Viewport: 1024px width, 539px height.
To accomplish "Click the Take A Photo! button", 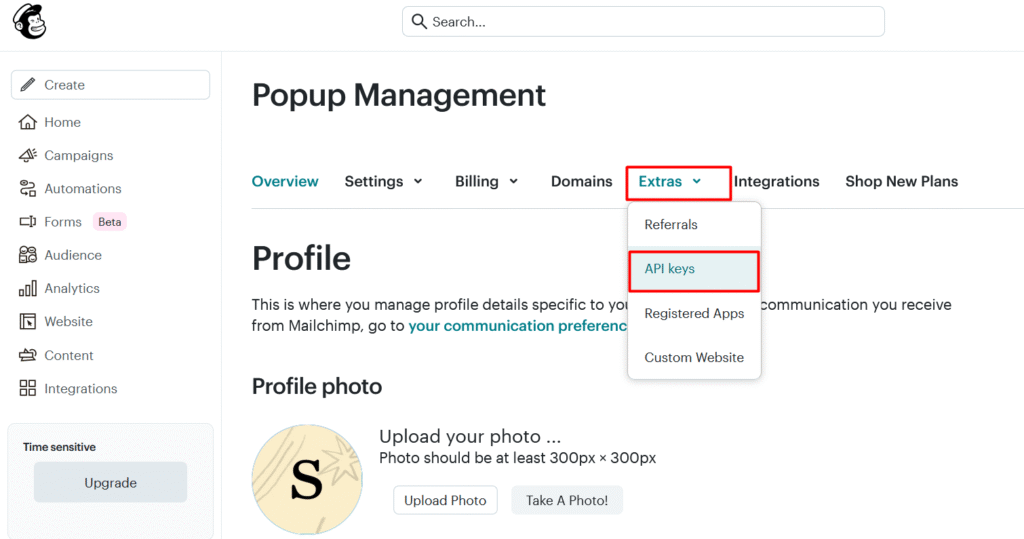I will click(567, 500).
